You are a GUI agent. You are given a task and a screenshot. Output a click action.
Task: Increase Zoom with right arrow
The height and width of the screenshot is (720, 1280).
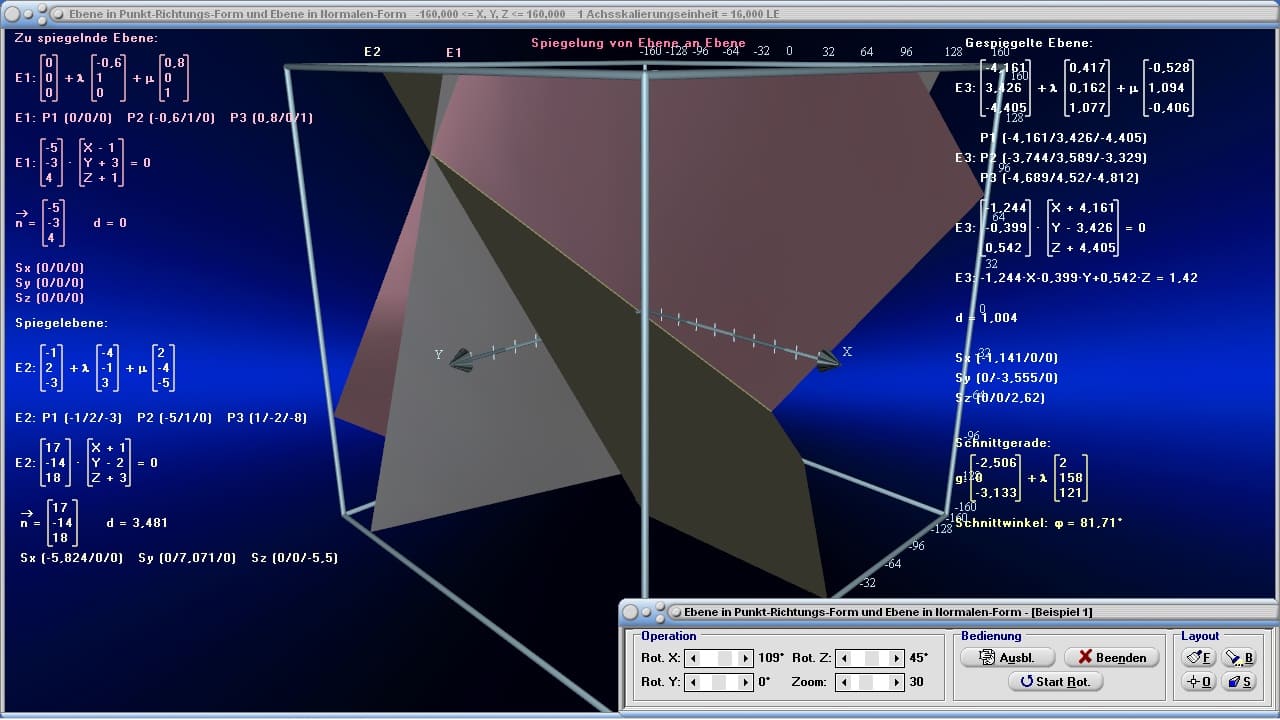[x=897, y=682]
